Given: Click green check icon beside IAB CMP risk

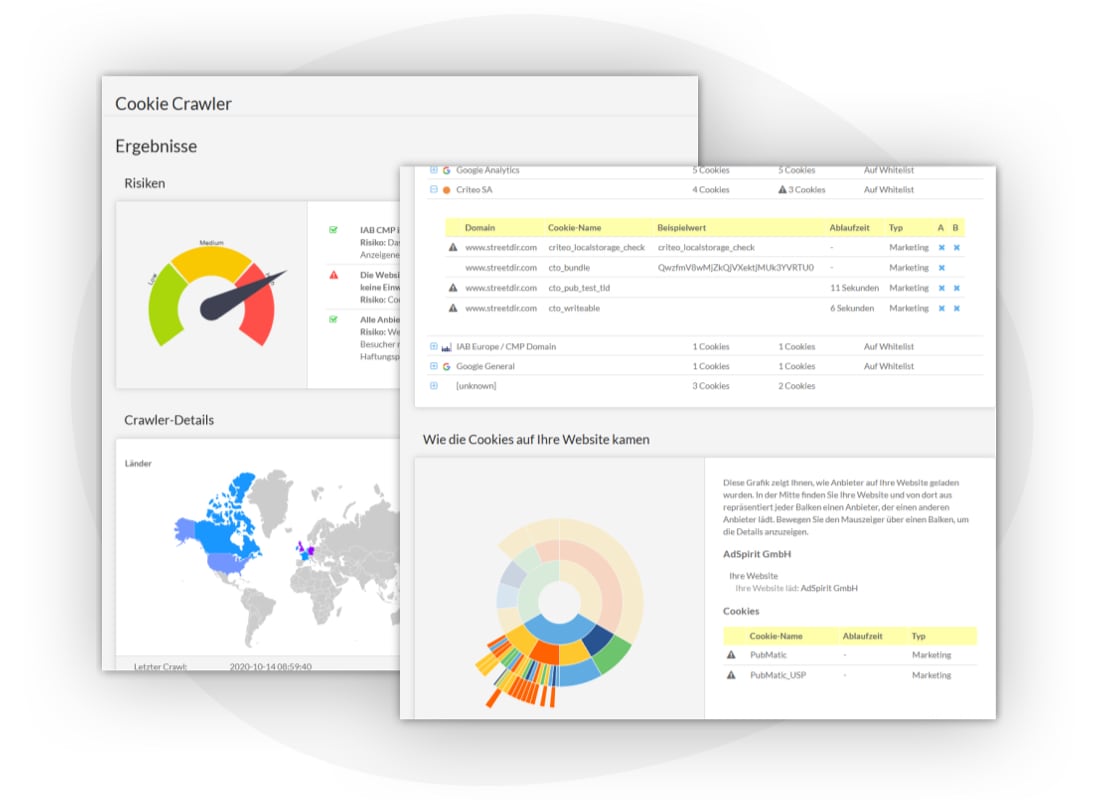Looking at the screenshot, I should [333, 230].
